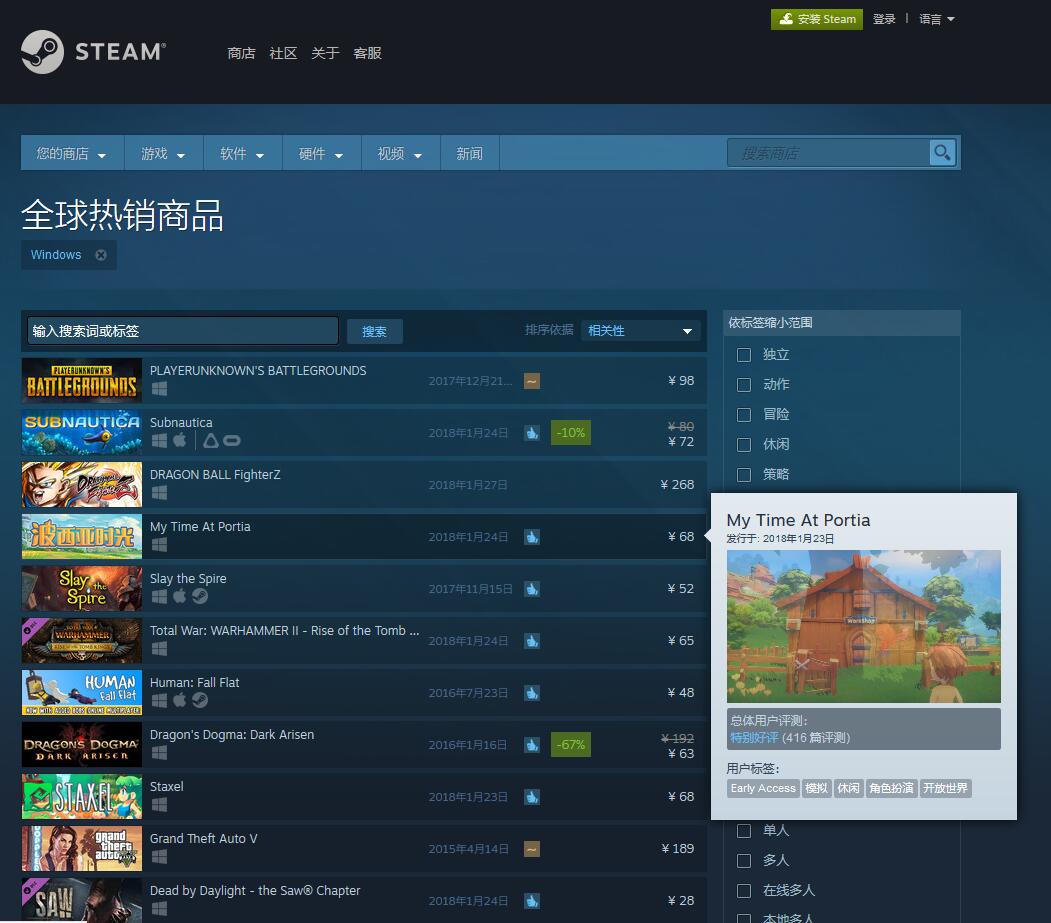Image resolution: width=1051 pixels, height=923 pixels.
Task: Open the 软件 dropdown menu
Action: click(x=242, y=153)
